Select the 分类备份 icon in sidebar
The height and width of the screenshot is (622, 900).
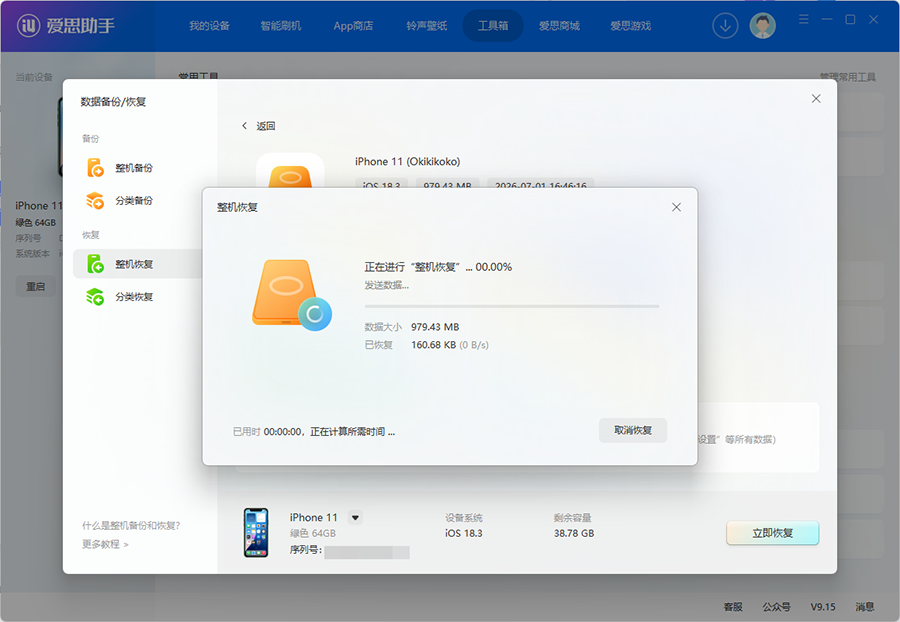pyautogui.click(x=95, y=200)
